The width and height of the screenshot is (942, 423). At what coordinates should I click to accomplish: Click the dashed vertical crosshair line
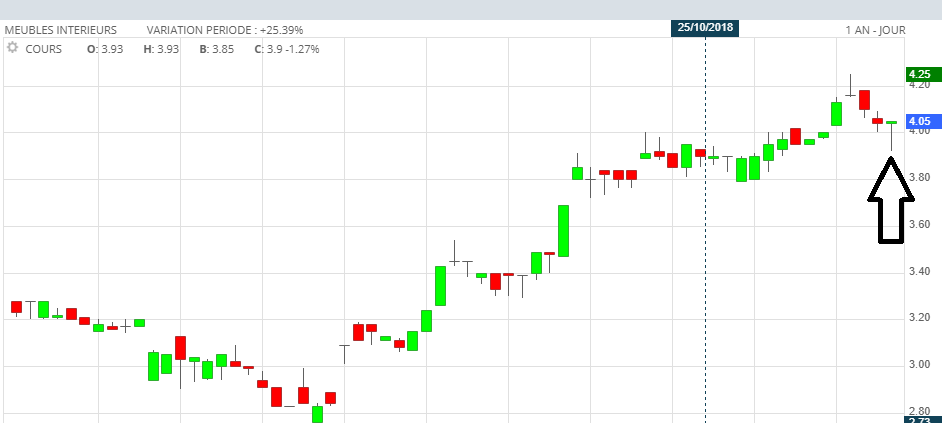[x=705, y=228]
